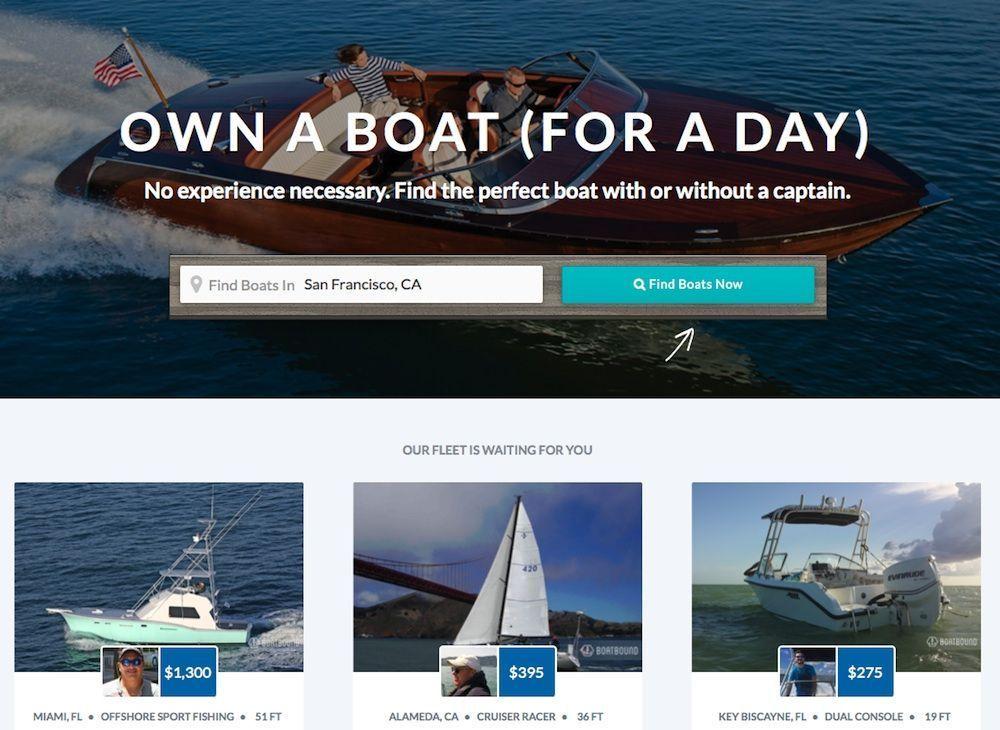Open Alameda boat owner's profile photo
The height and width of the screenshot is (730, 1000).
(469, 672)
